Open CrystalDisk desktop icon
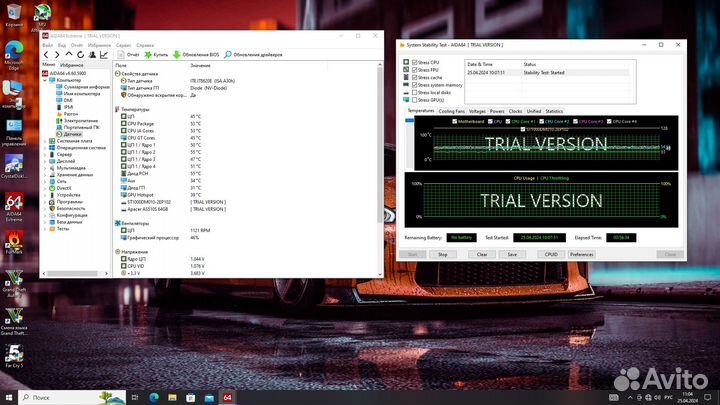Image resolution: width=720 pixels, height=405 pixels. tap(14, 166)
